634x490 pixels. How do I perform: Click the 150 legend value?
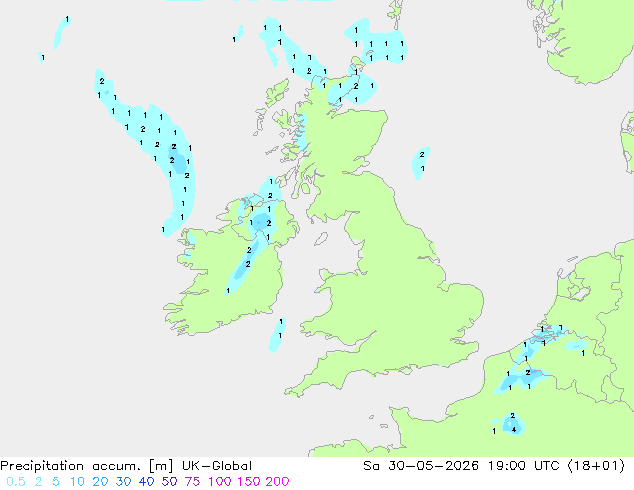coord(249,482)
